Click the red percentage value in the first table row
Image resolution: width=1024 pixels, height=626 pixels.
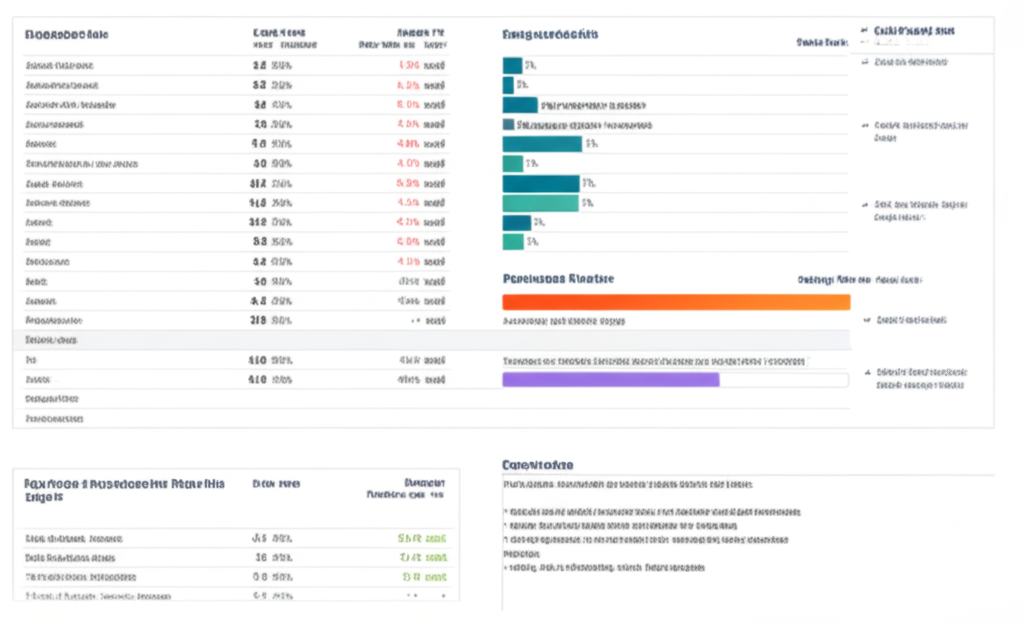[408, 65]
